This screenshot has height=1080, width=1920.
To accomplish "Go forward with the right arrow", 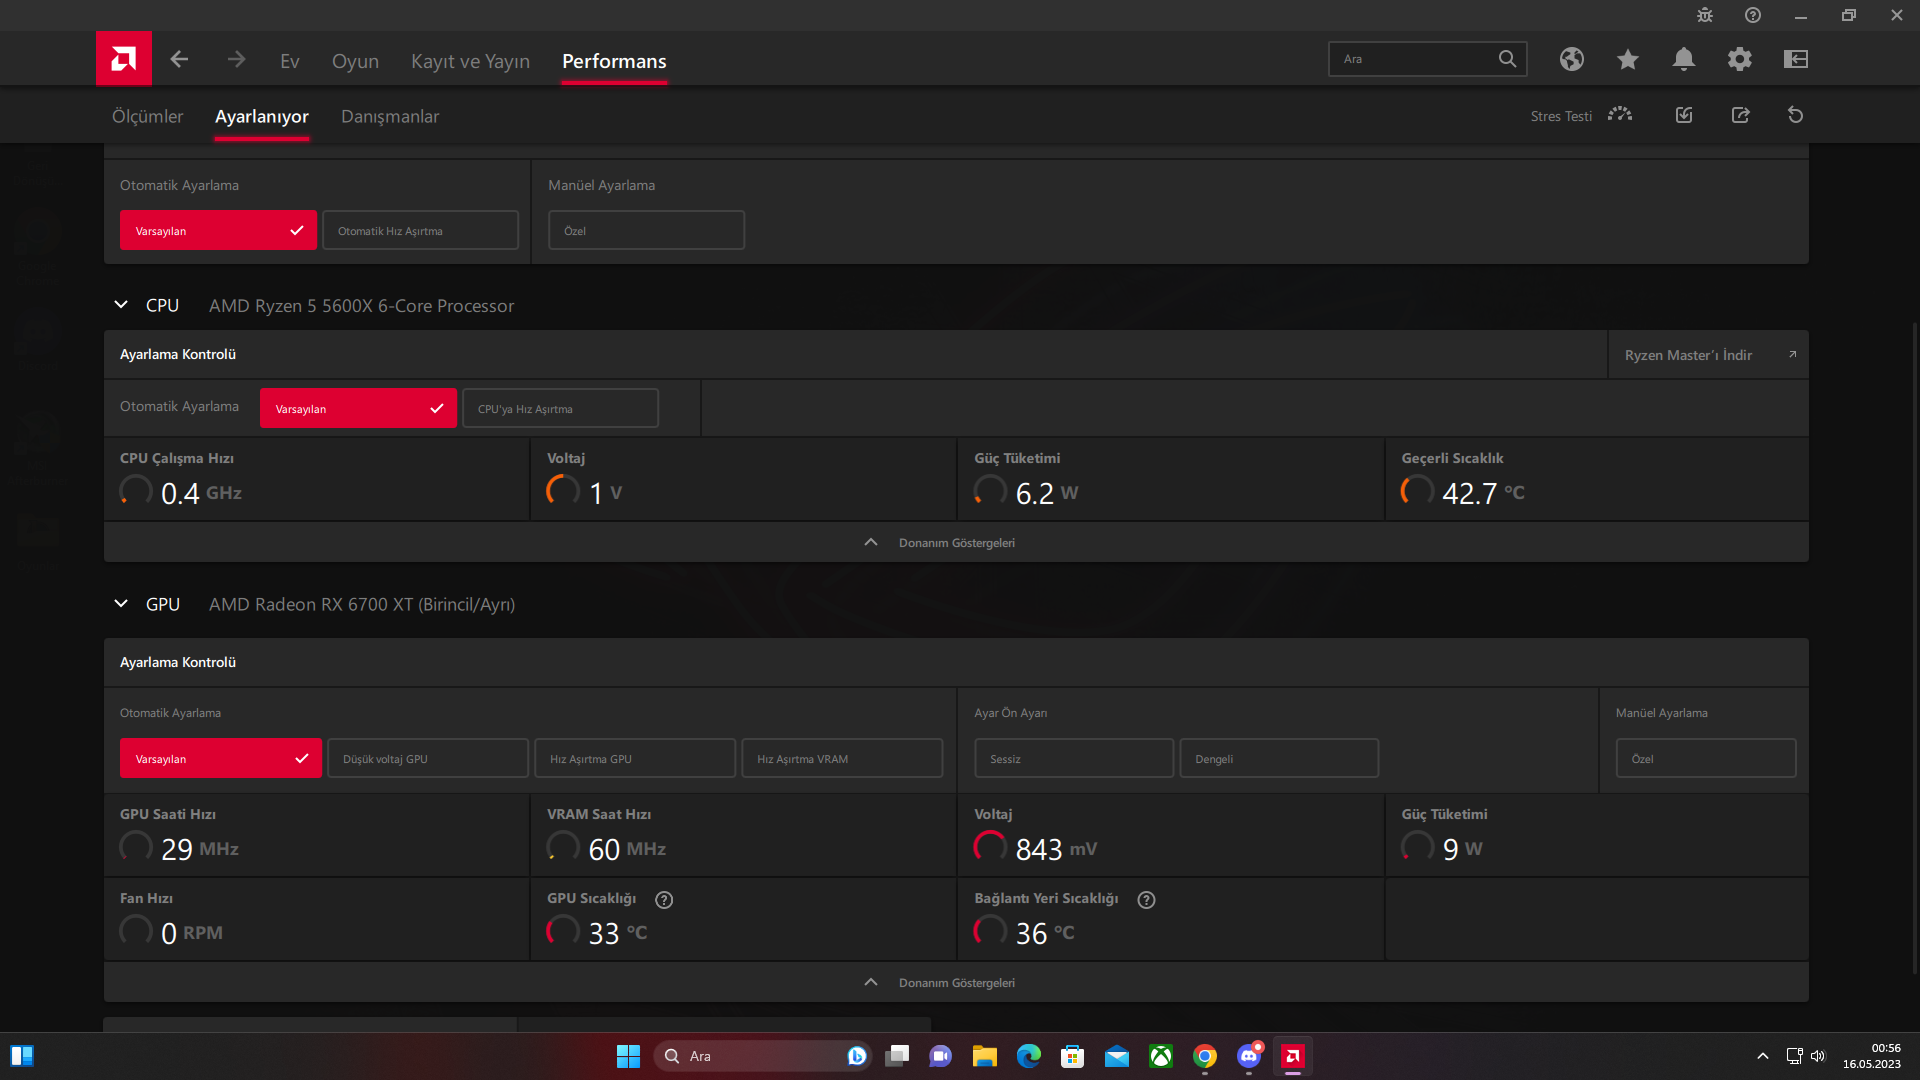I will click(x=236, y=60).
